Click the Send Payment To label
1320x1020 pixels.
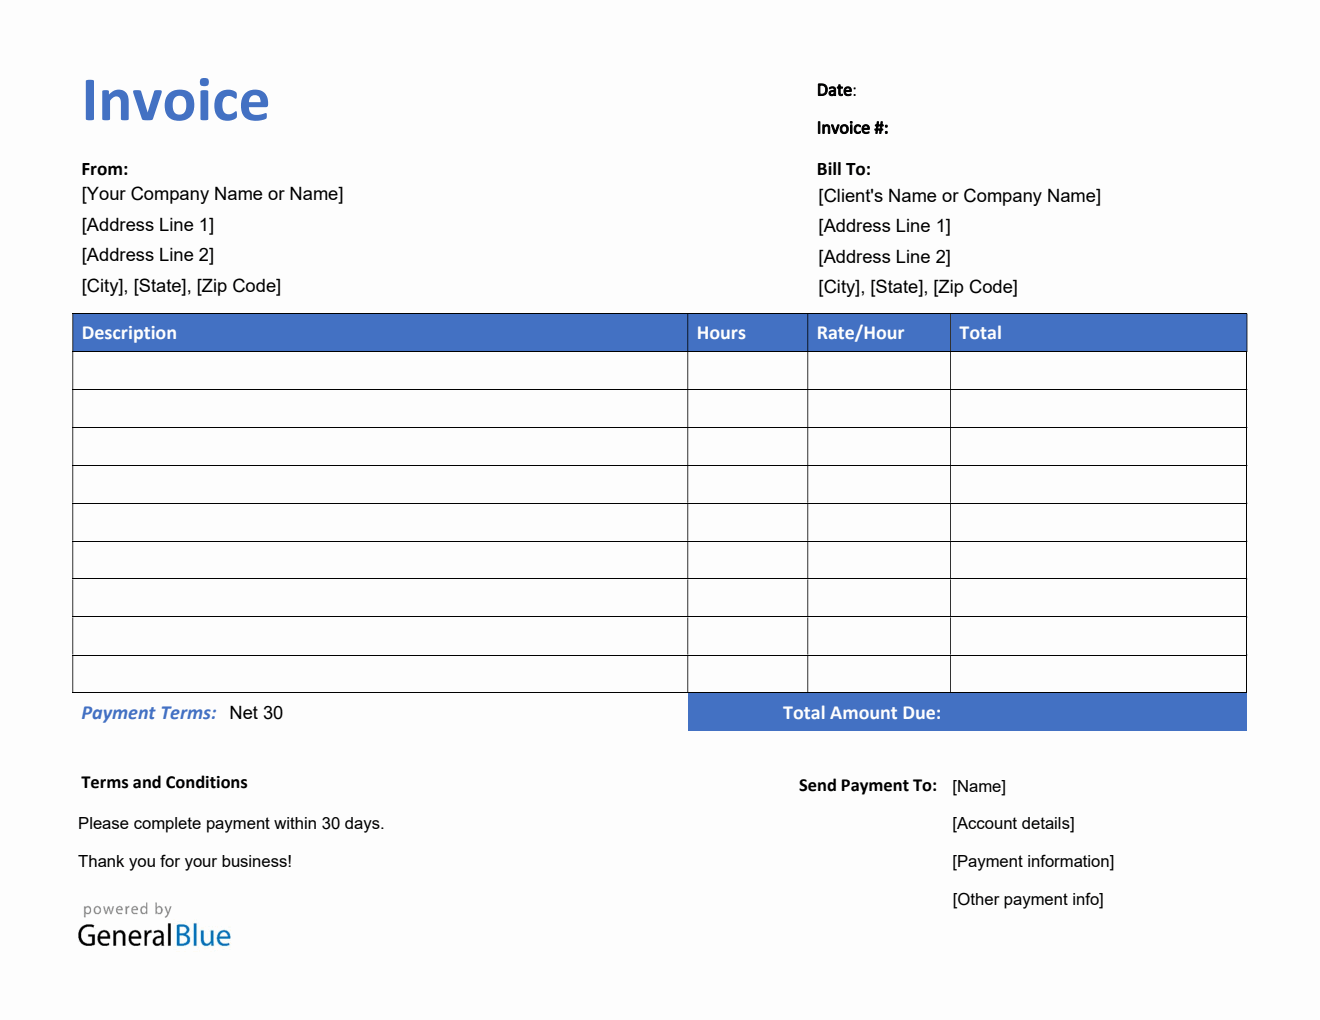(x=867, y=785)
